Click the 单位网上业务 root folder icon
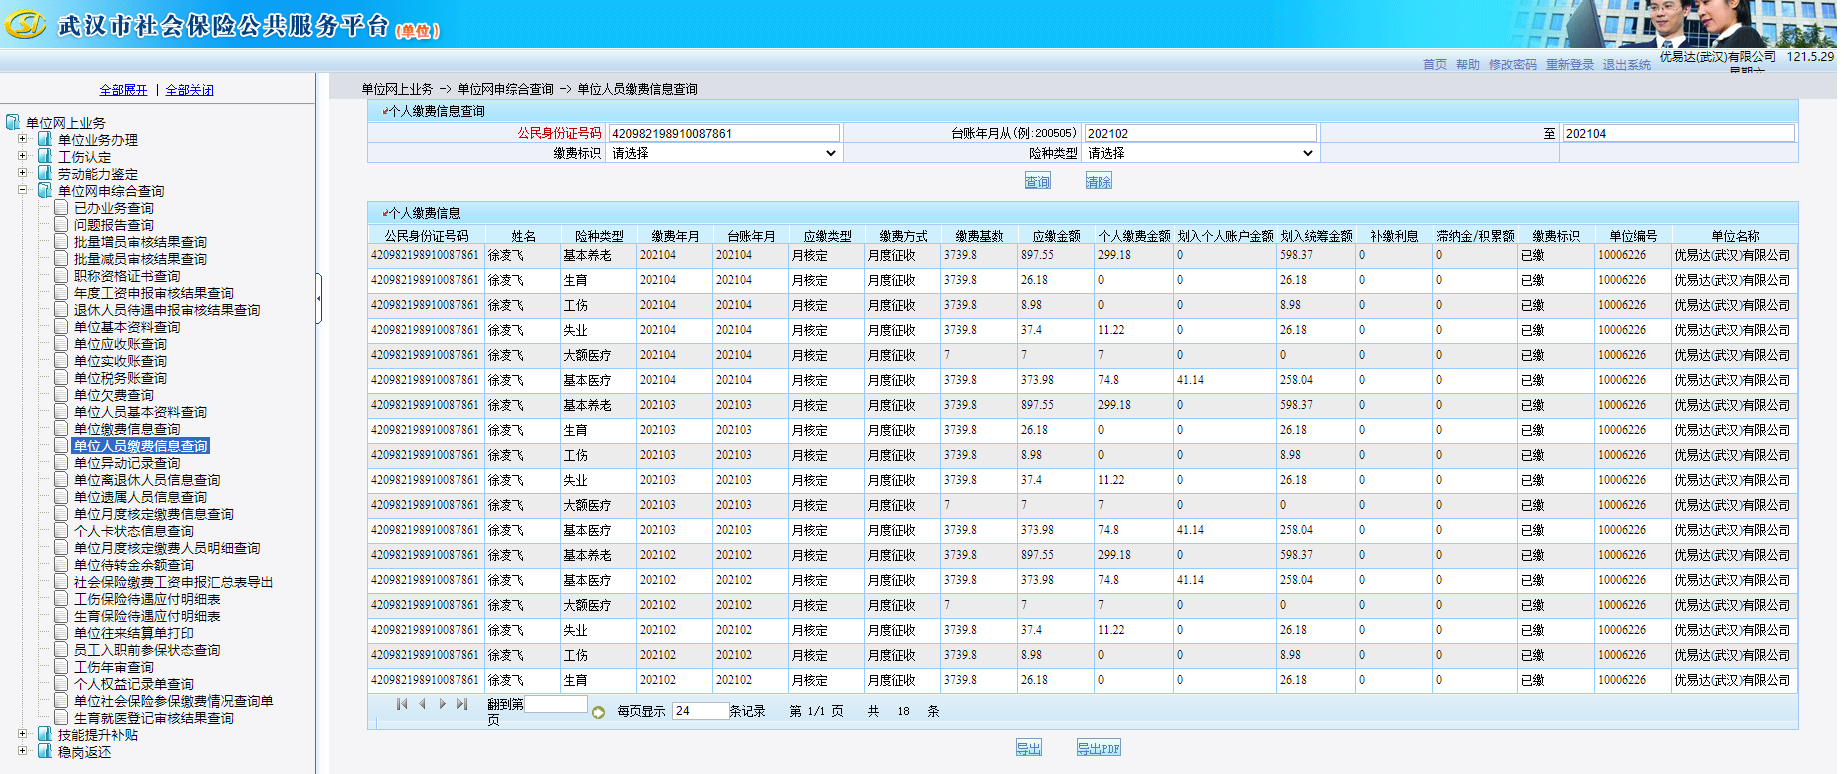The image size is (1844, 774). click(13, 122)
